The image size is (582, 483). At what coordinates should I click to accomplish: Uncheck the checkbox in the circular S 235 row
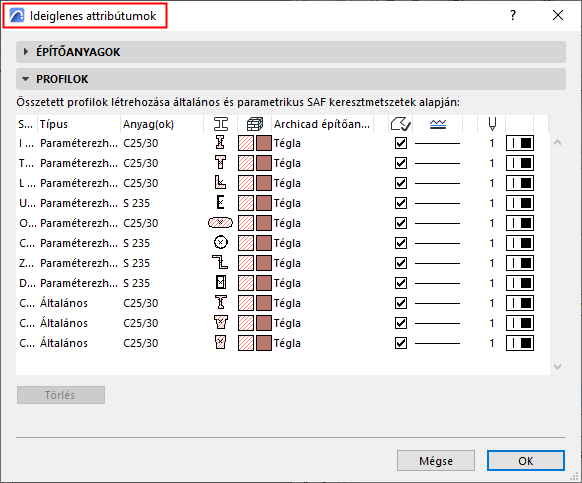point(401,243)
